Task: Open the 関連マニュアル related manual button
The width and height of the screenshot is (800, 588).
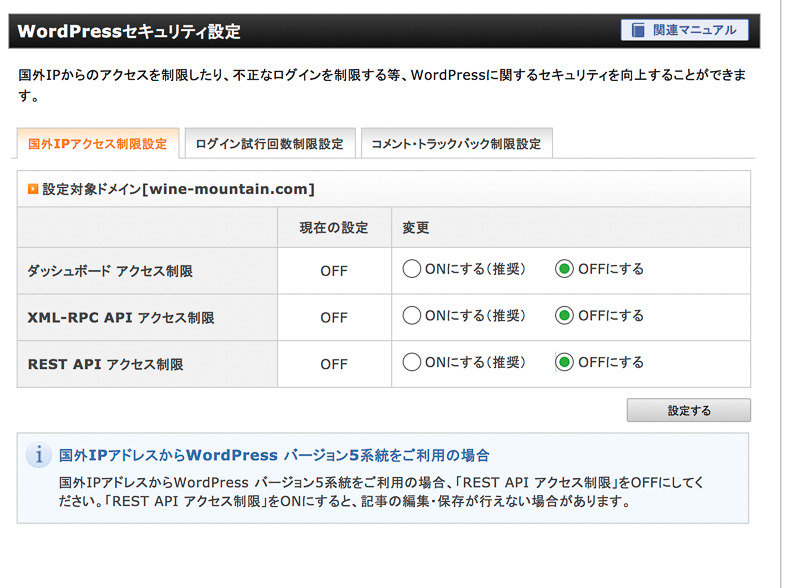Action: coord(684,30)
